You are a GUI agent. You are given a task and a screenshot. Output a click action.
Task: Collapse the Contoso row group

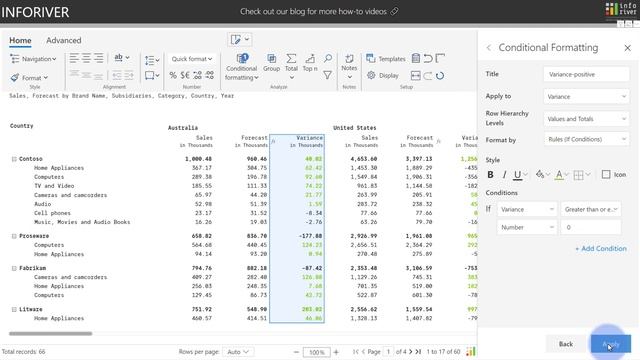coord(14,159)
